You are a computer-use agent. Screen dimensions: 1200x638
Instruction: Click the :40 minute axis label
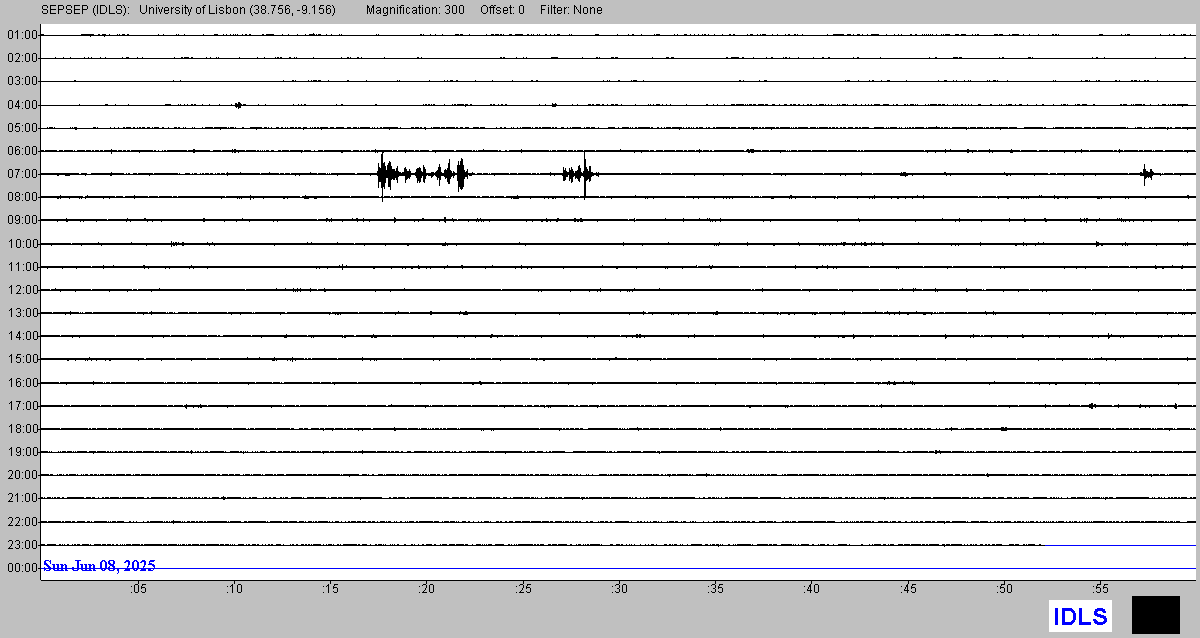point(811,589)
